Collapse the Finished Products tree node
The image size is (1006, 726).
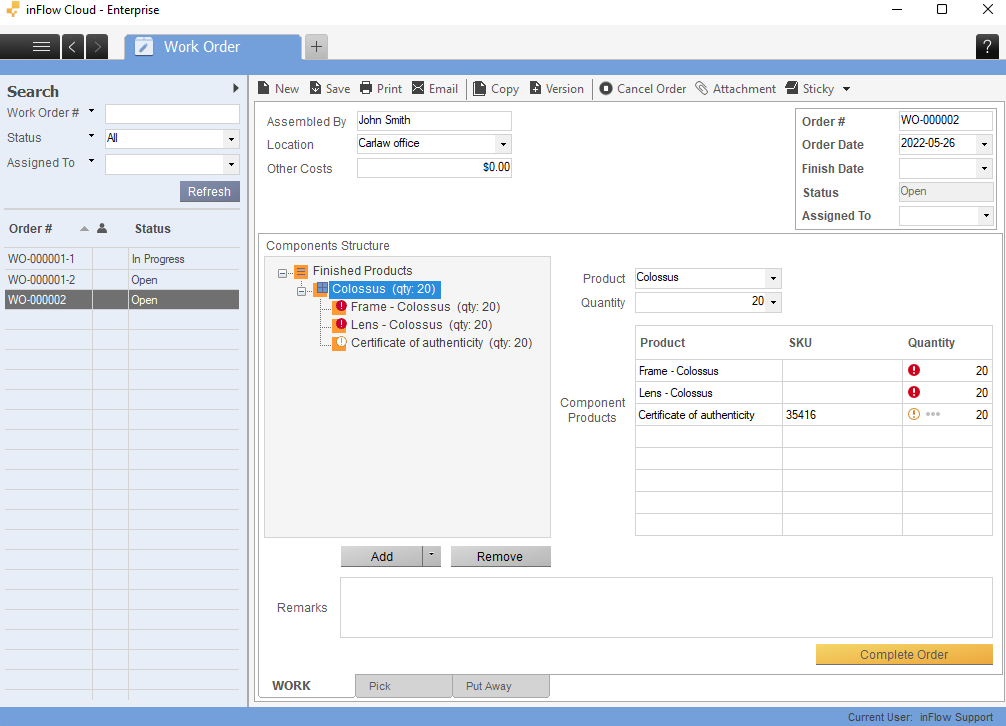click(282, 273)
